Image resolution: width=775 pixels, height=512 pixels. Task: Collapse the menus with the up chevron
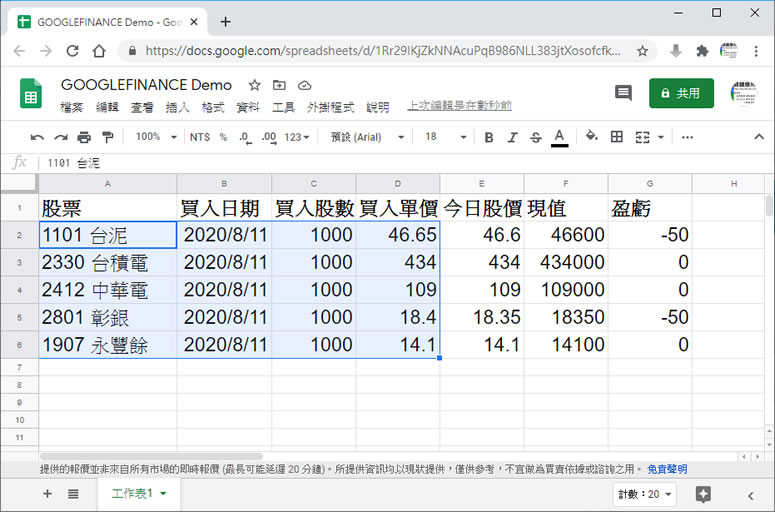click(x=759, y=137)
